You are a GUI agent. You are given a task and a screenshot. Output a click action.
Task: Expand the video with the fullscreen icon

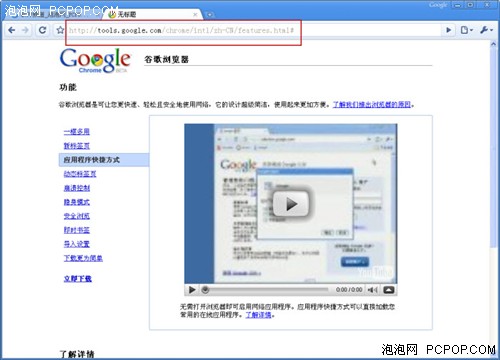pyautogui.click(x=389, y=290)
